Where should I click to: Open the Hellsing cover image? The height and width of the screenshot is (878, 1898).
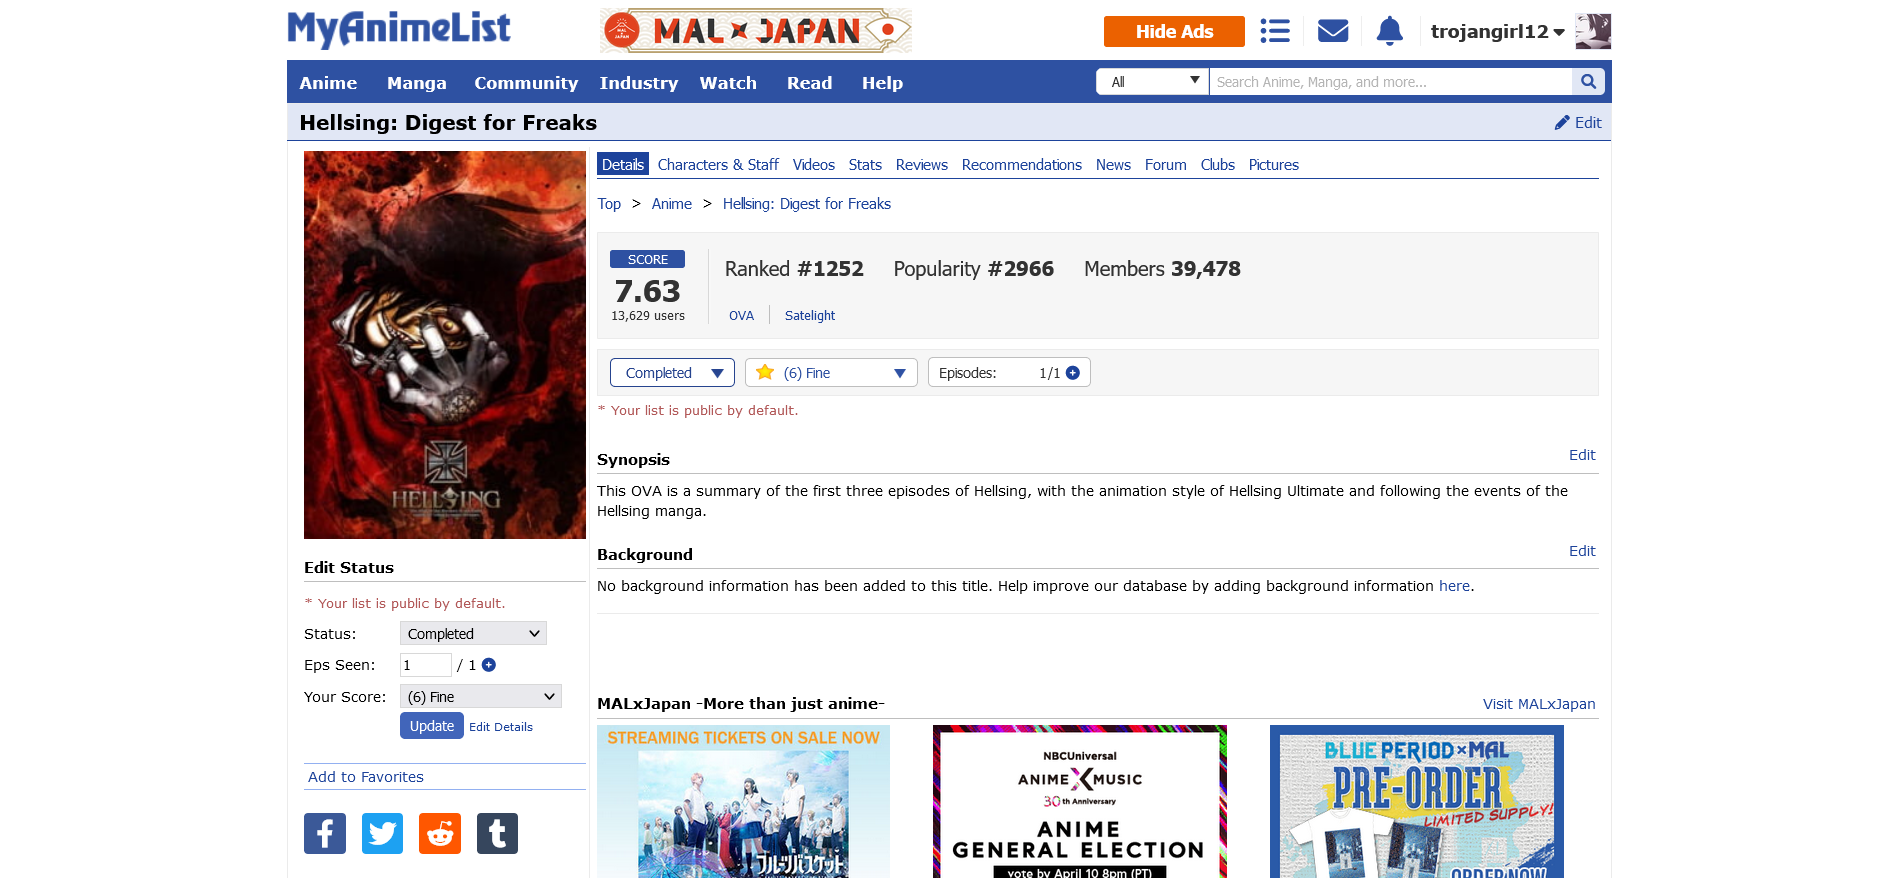[445, 345]
